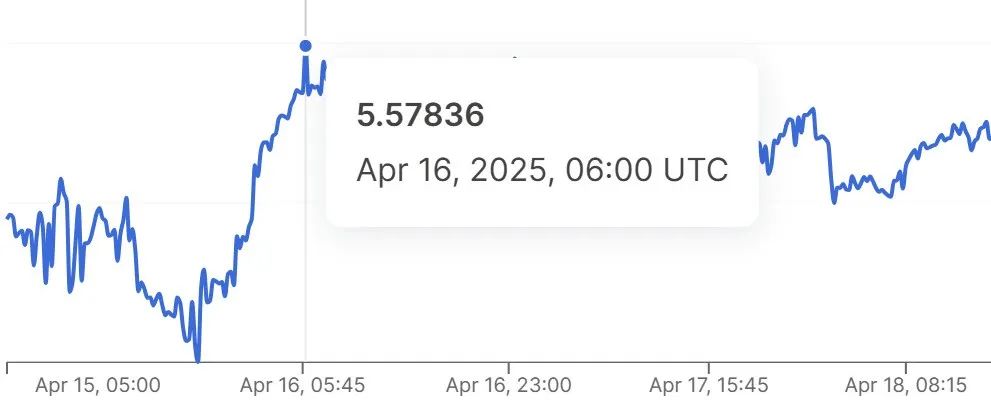
Task: Click the axis tick mark above Apr 16, 23:00
Action: click(509, 368)
